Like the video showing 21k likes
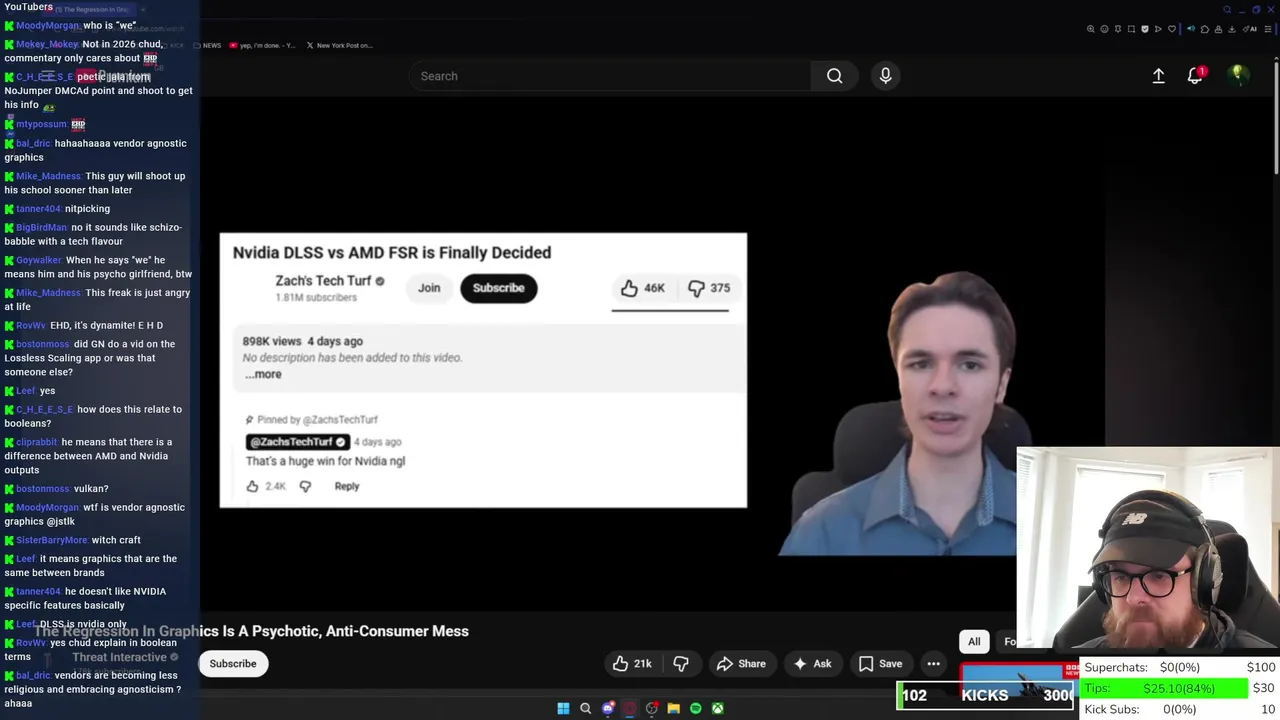1280x720 pixels. tap(632, 664)
